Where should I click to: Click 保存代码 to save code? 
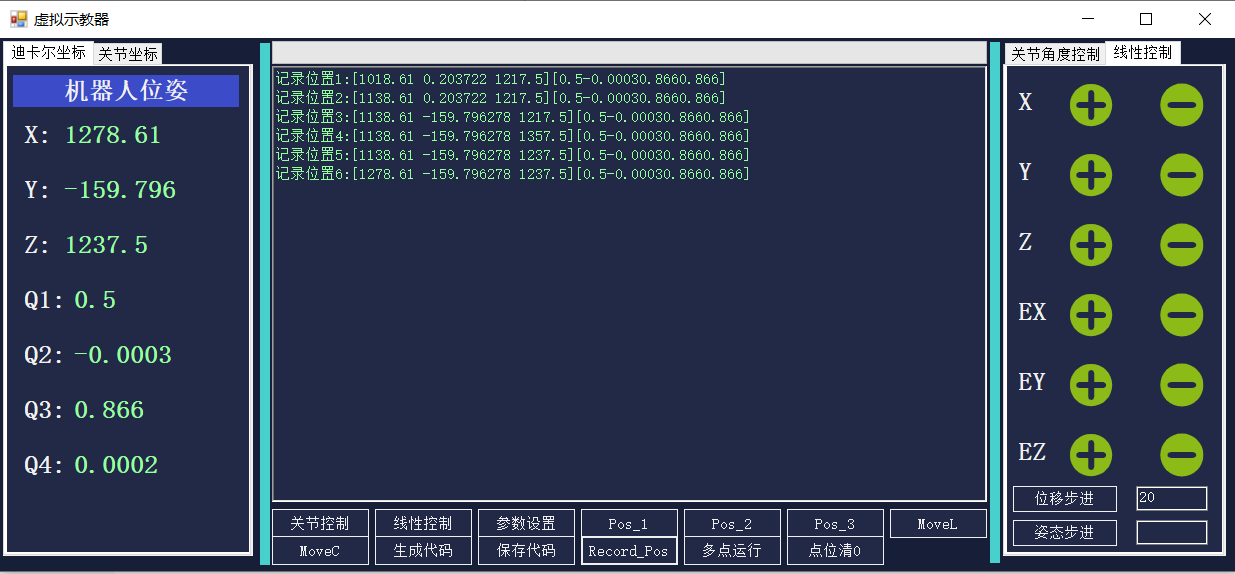point(526,551)
